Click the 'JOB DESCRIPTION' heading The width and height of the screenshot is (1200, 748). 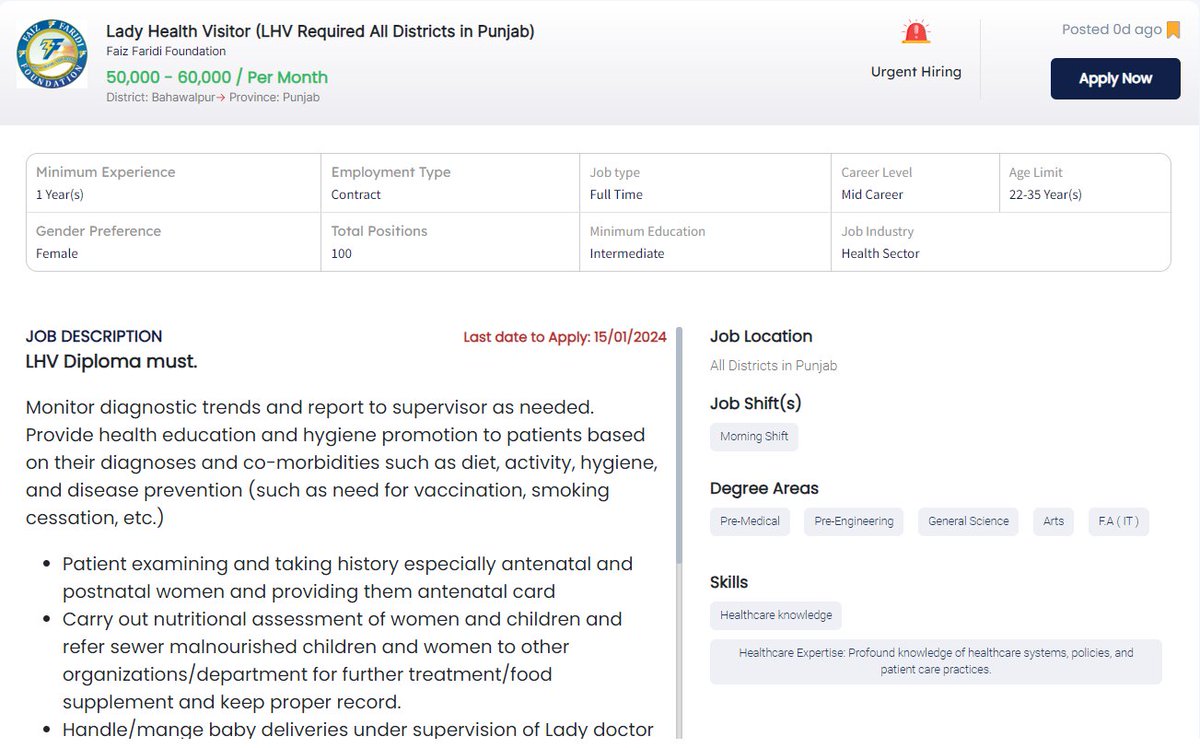pos(94,337)
